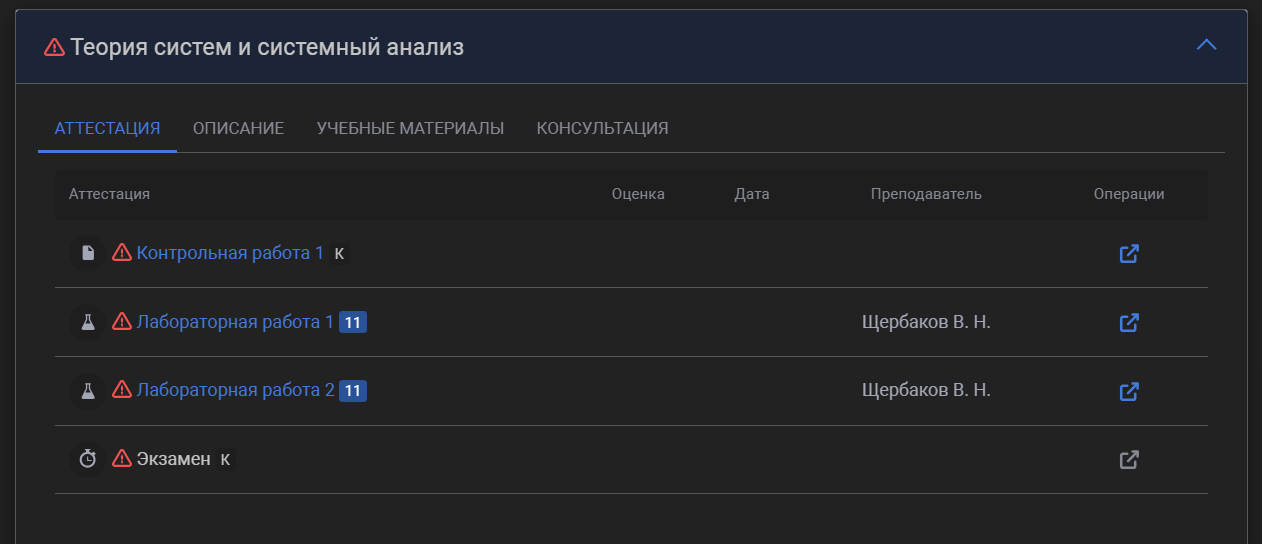The width and height of the screenshot is (1262, 544).
Task: Open the Лабораторная работа 1 link
Action: 235,322
